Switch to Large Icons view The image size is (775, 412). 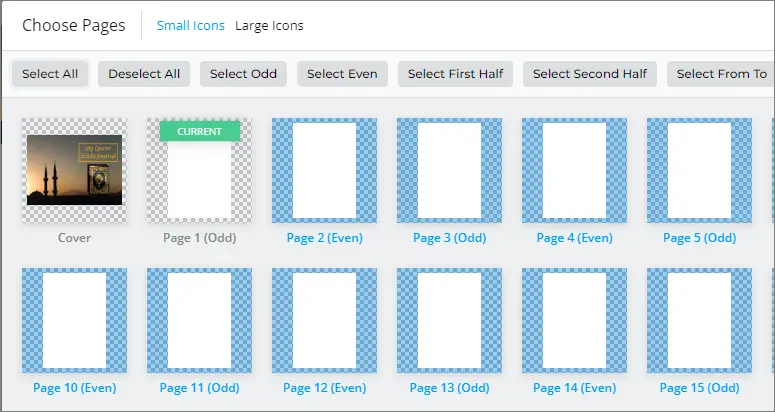pyautogui.click(x=269, y=26)
